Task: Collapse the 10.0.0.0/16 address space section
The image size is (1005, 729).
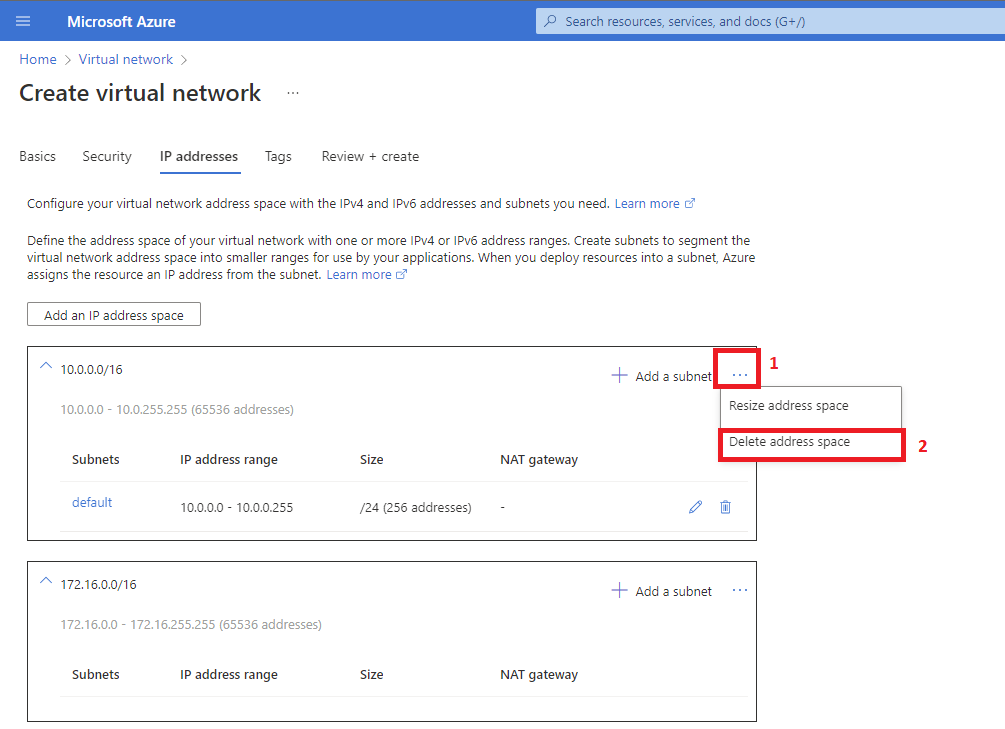Action: point(44,367)
